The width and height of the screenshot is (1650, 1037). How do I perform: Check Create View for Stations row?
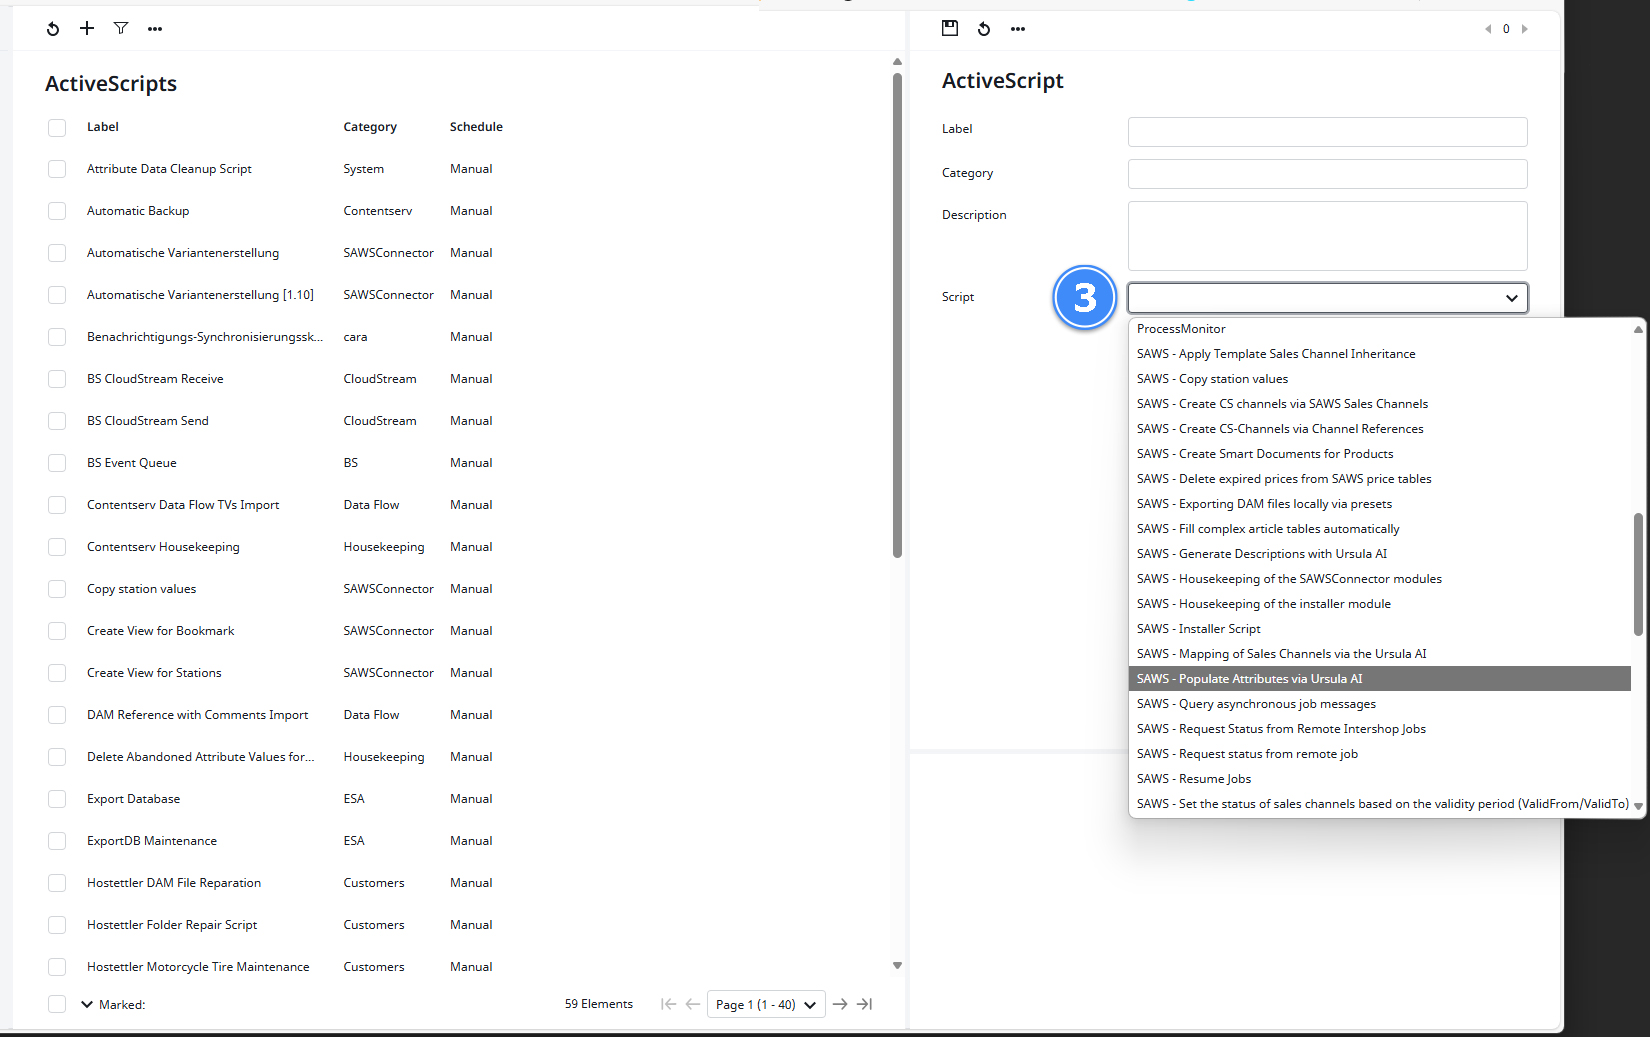pos(57,674)
